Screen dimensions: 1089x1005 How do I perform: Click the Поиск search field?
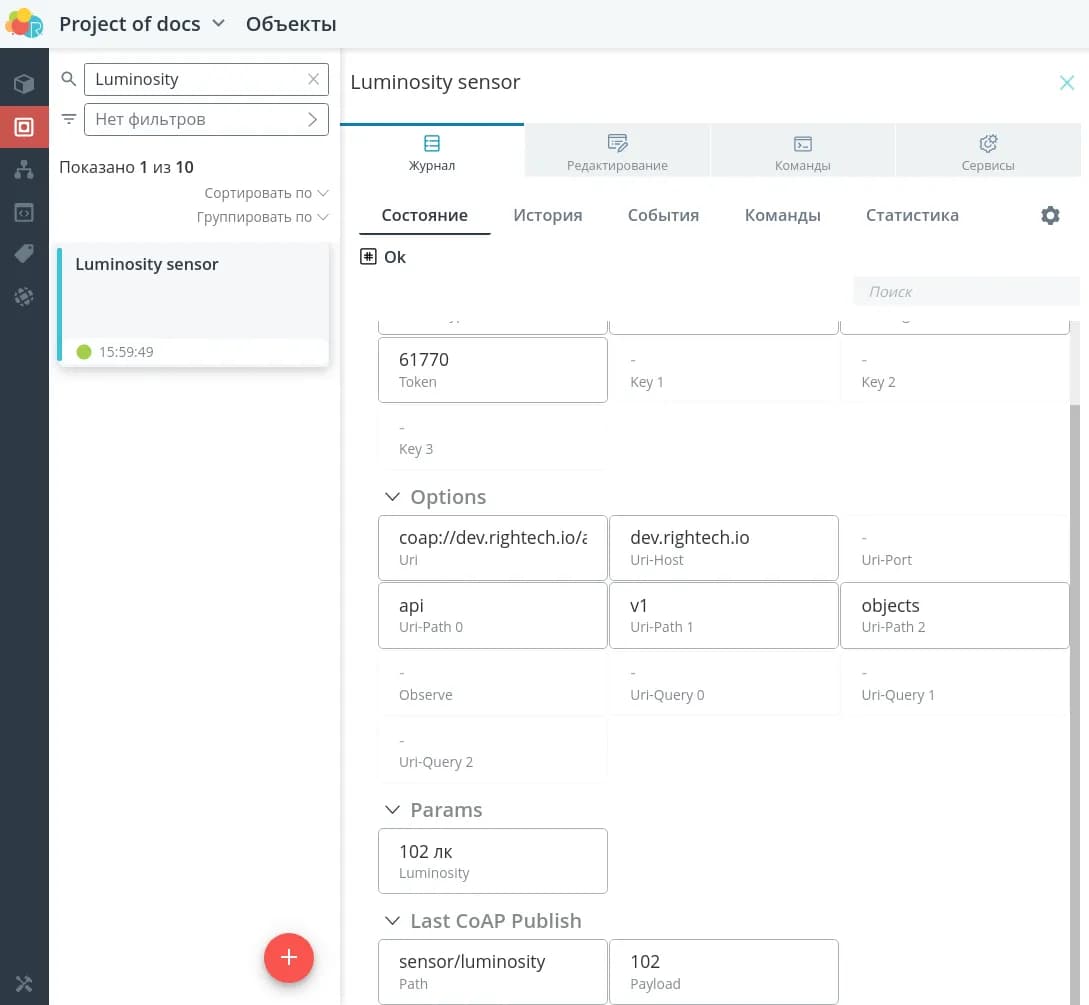(x=964, y=292)
